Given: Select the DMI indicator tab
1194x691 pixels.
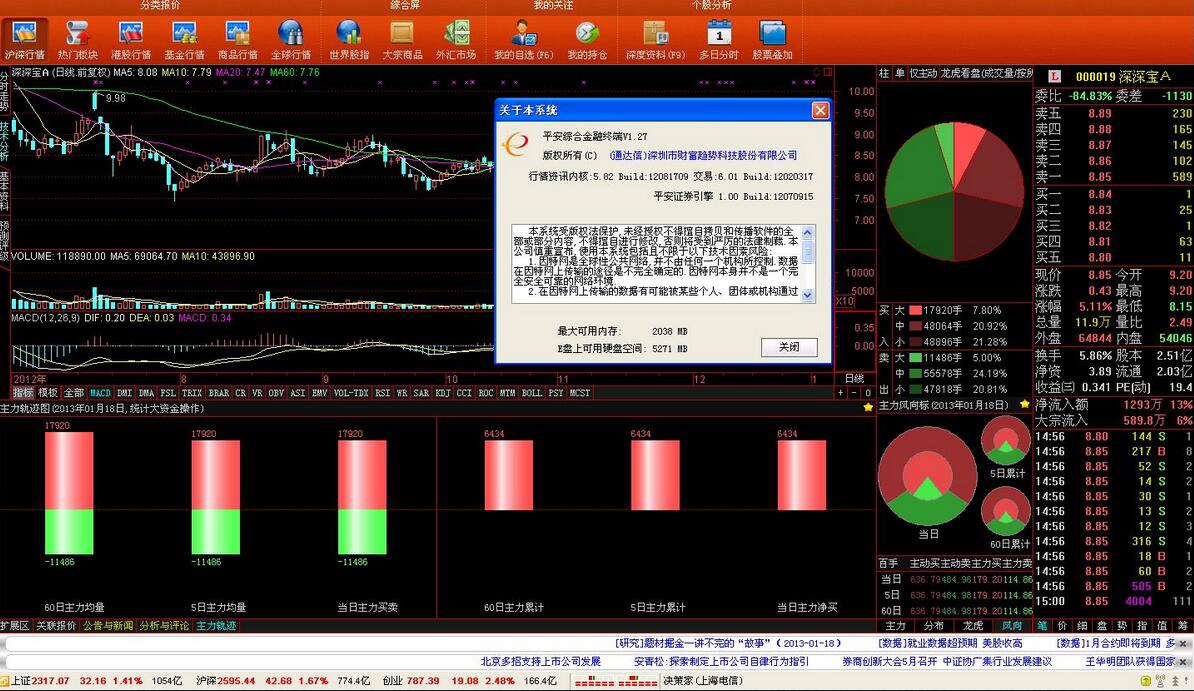Looking at the screenshot, I should [124, 393].
